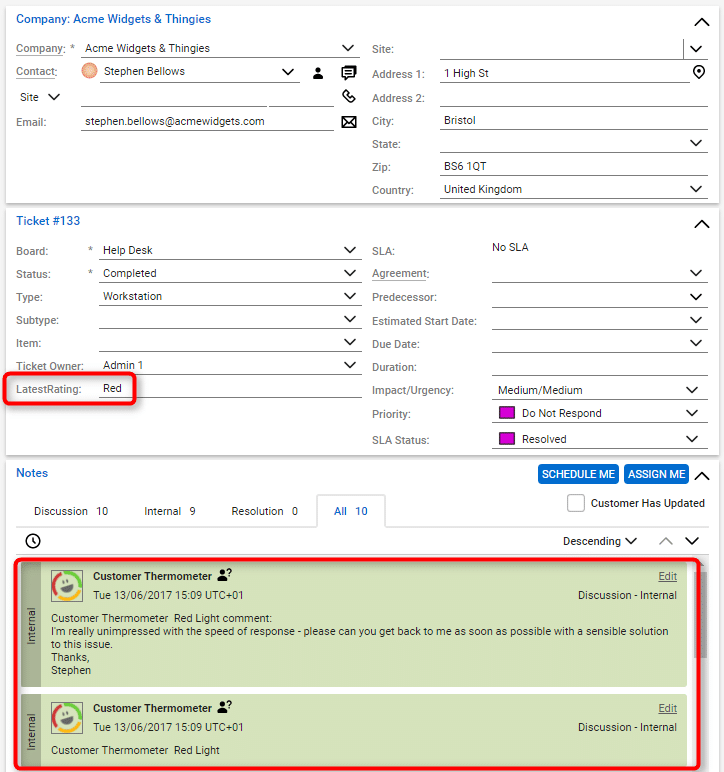Open the Company dropdown
This screenshot has height=772, width=724.
pyautogui.click(x=348, y=48)
